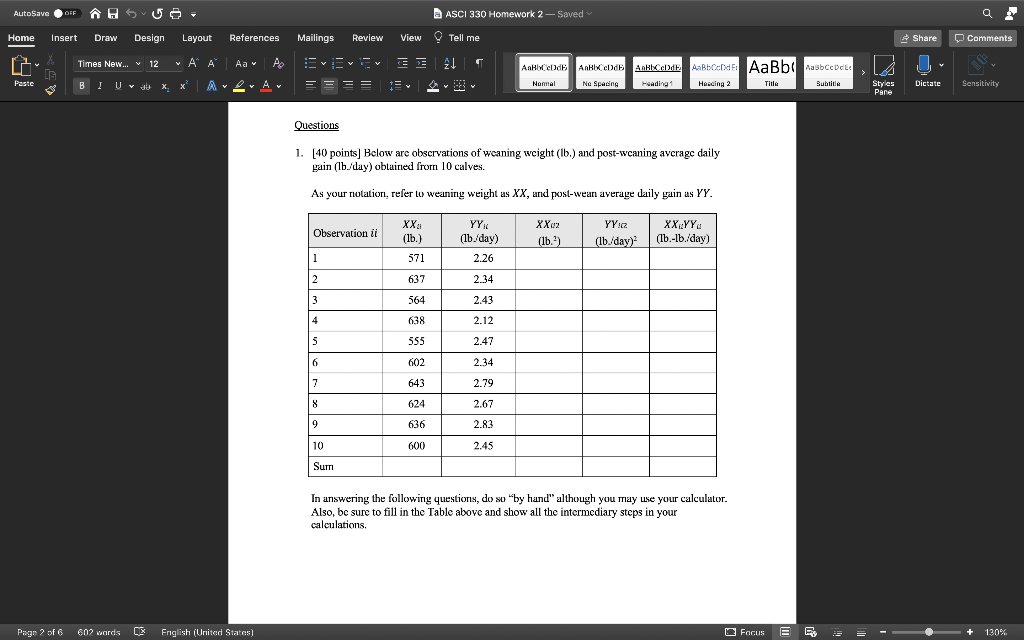This screenshot has height=640, width=1024.
Task: Apply yellow text highlight
Action: point(238,85)
